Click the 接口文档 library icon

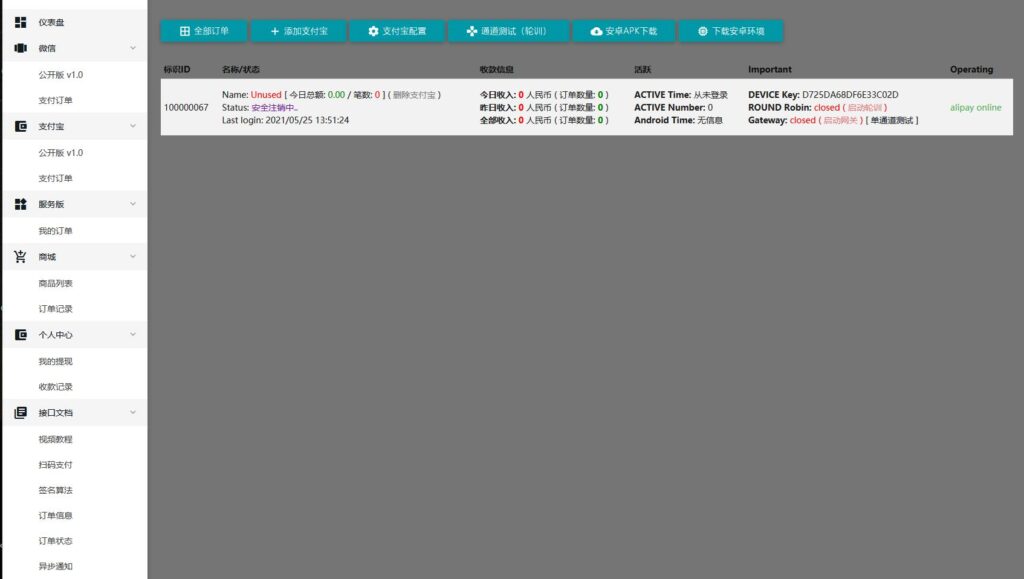click(20, 412)
